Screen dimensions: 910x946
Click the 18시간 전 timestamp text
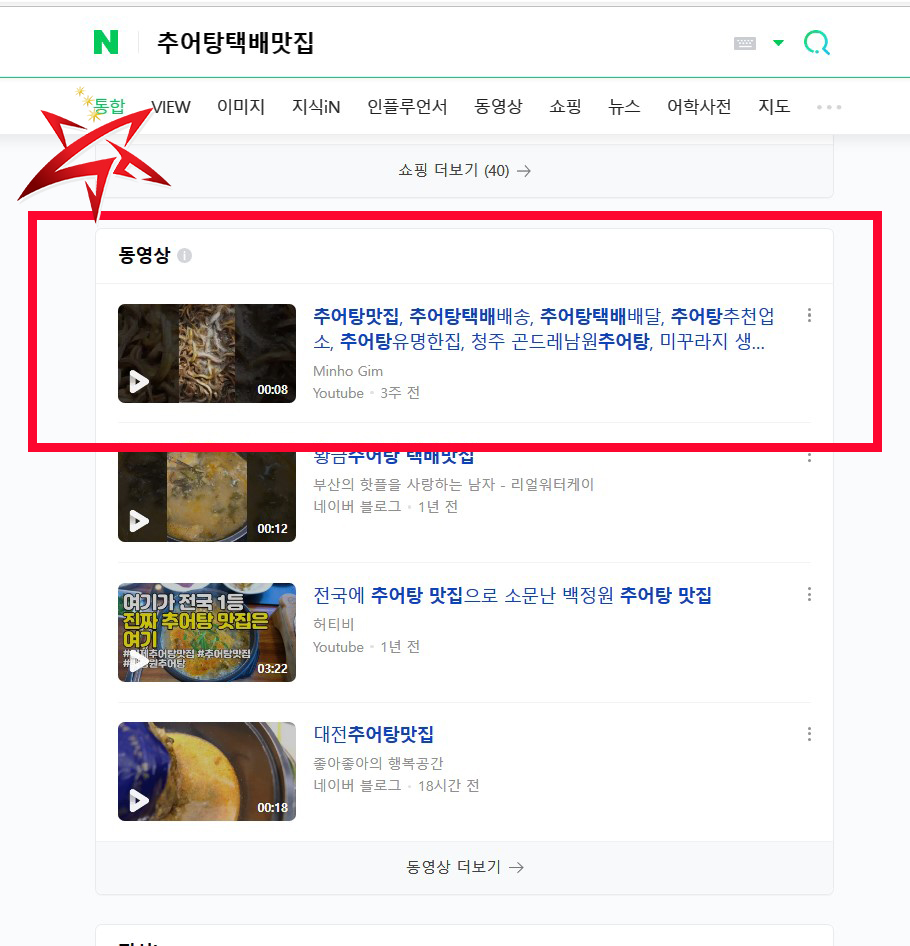point(448,786)
